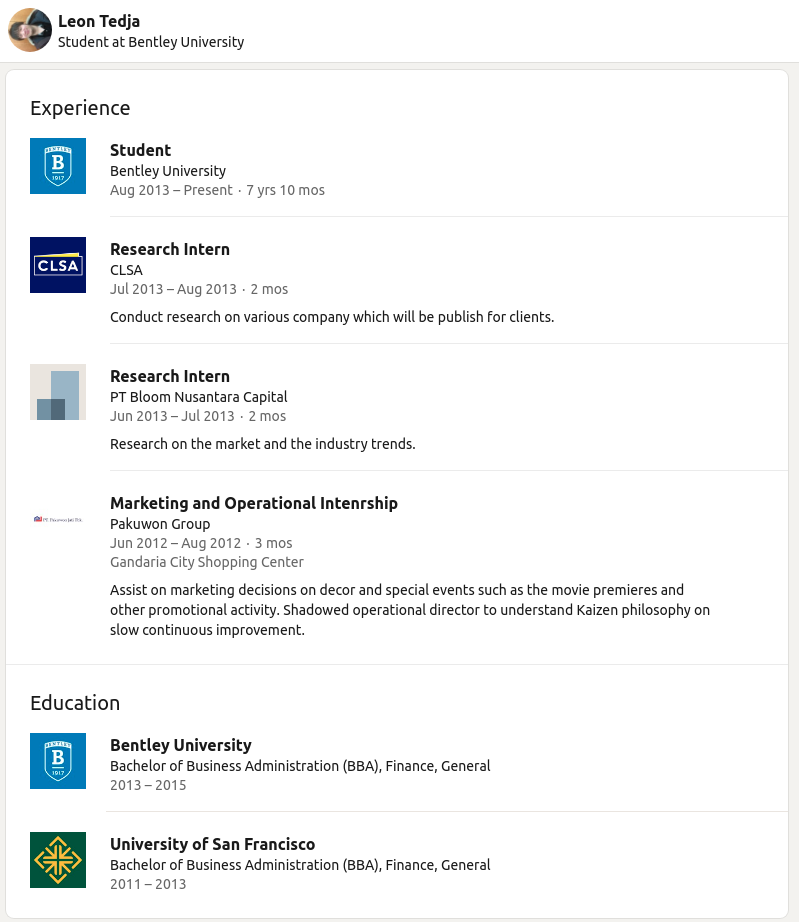Click 'Conduct research on various company' description
Screen dimensions: 799x922
coord(332,317)
